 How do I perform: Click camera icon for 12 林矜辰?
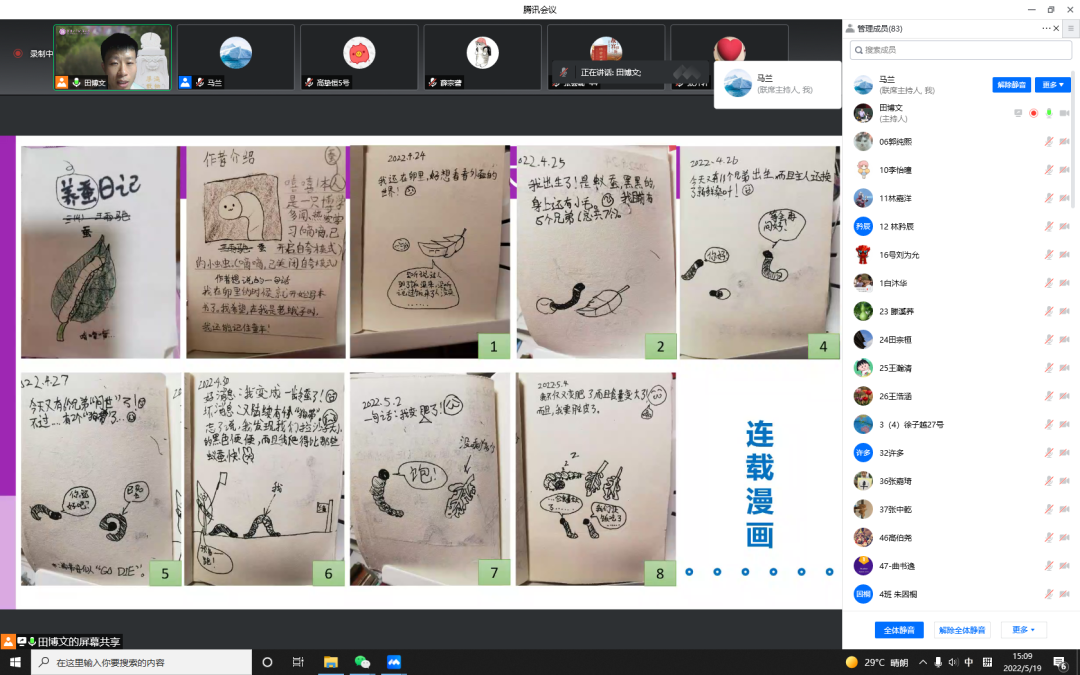pyautogui.click(x=1064, y=226)
